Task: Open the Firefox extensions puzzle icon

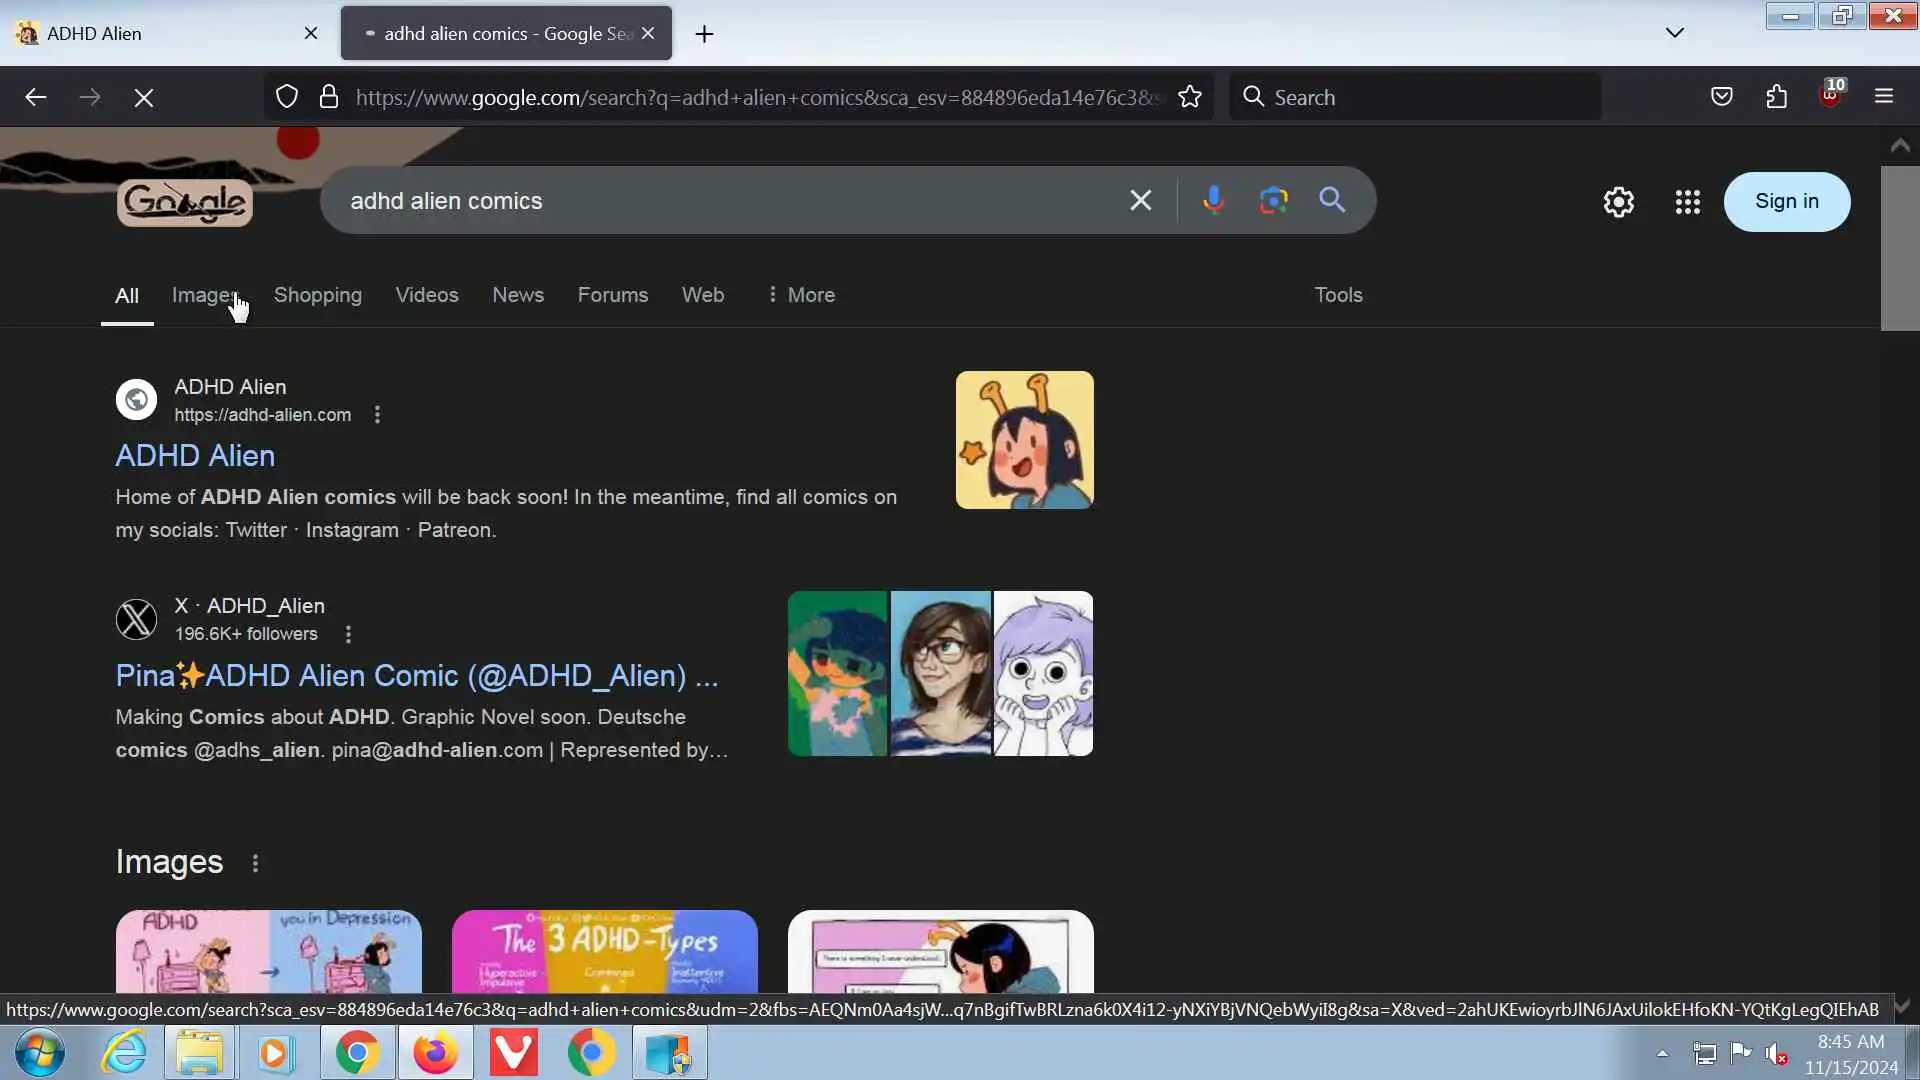Action: (x=1776, y=97)
